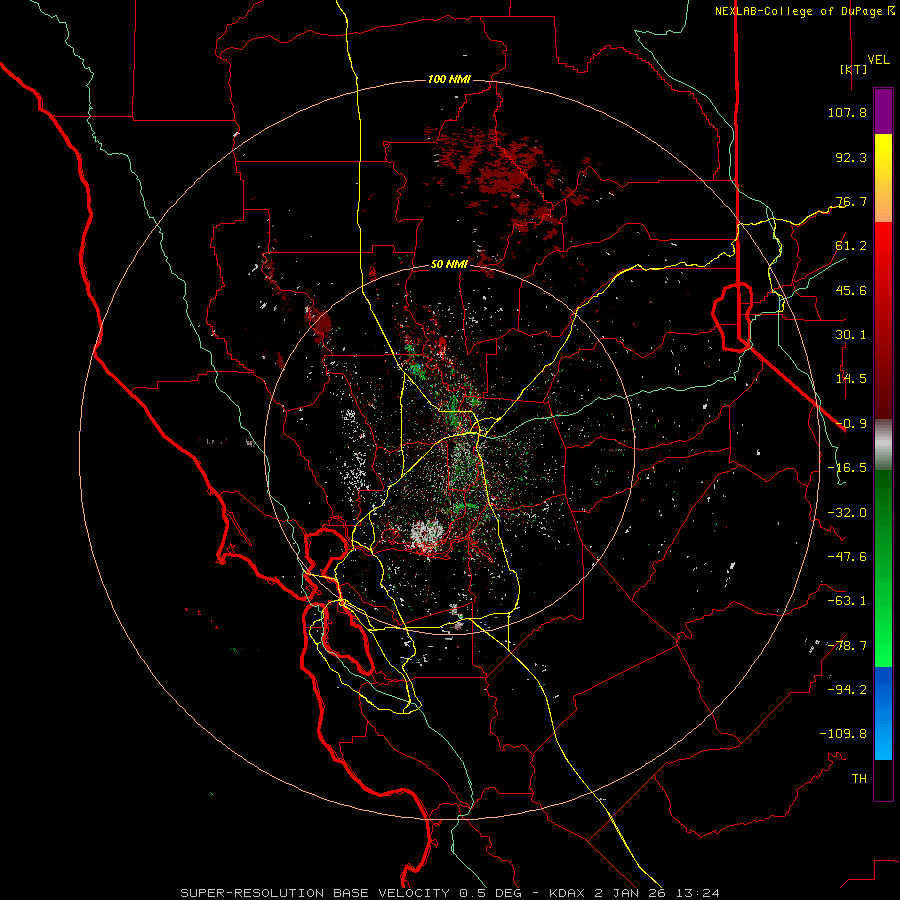Click the 50 NMI range ring label
This screenshot has width=900, height=900.
(449, 265)
